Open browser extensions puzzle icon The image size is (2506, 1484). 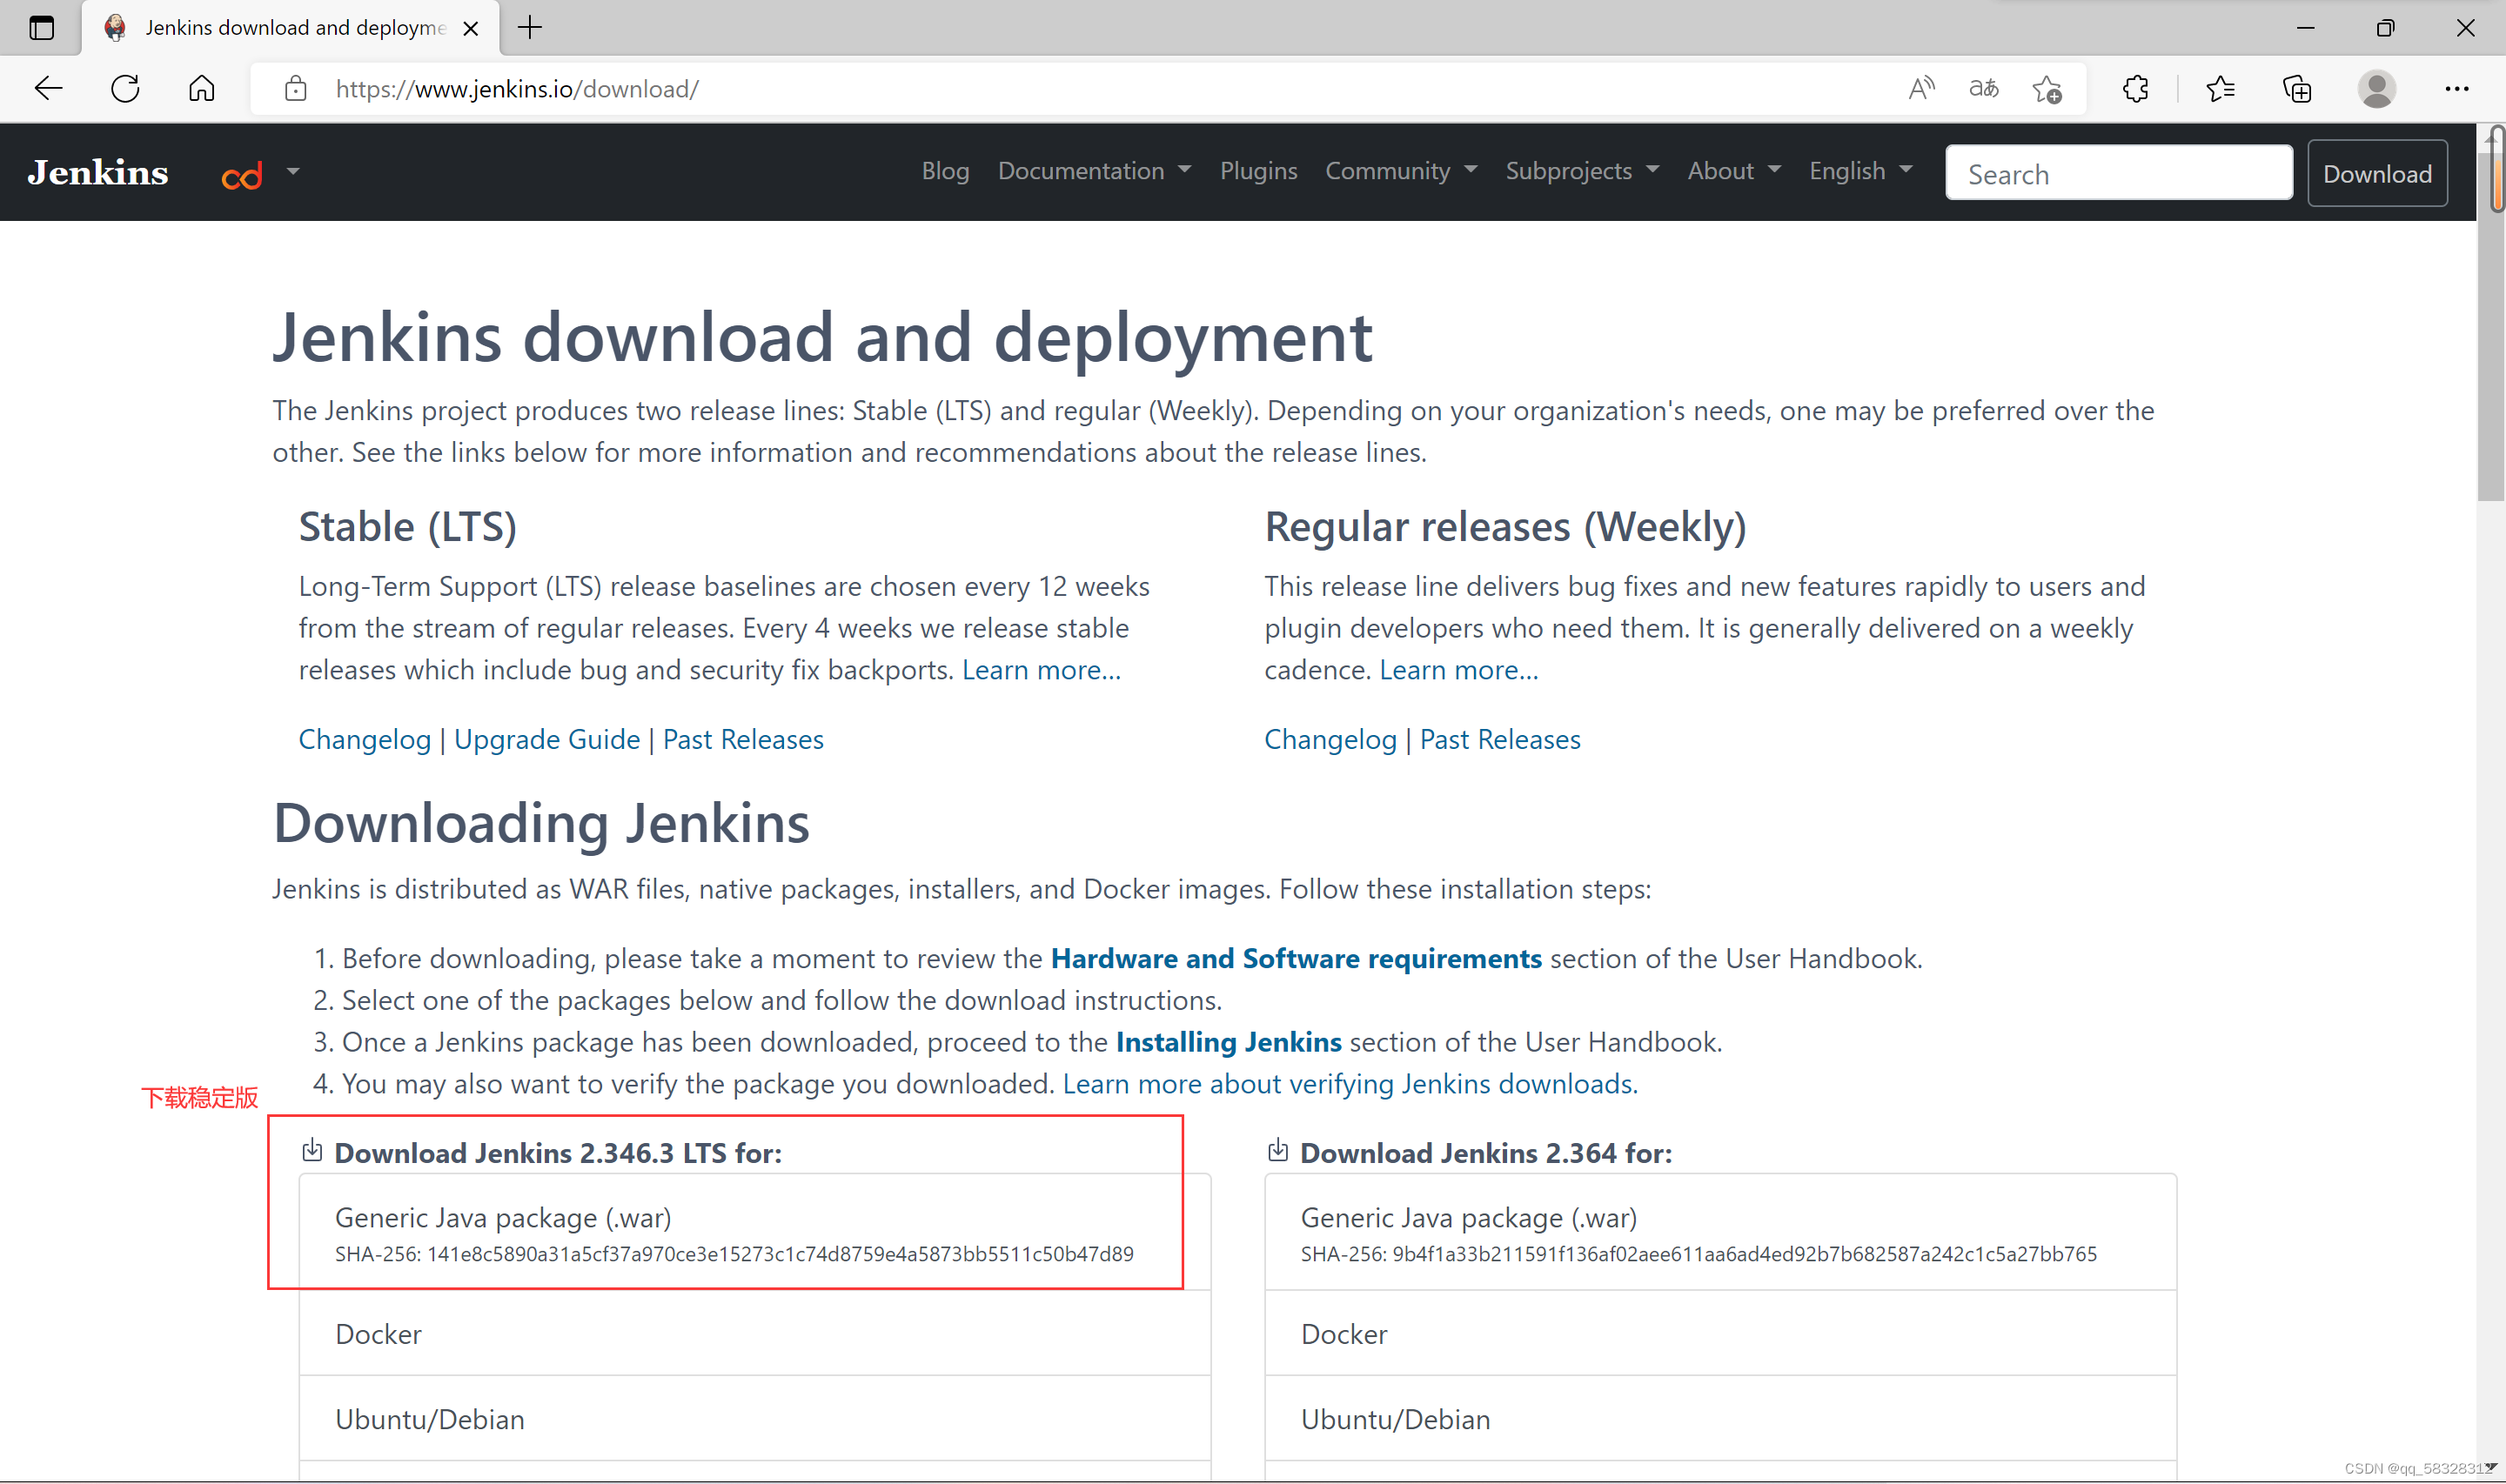2135,89
